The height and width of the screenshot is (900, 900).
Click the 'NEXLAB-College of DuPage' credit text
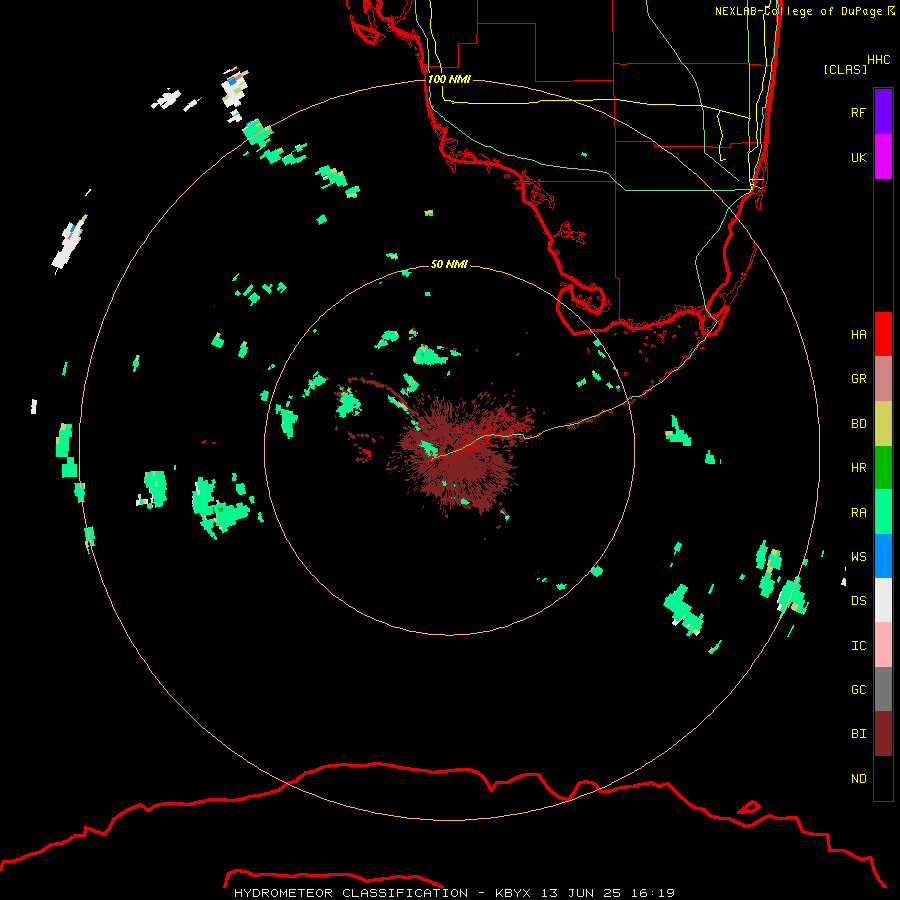[x=798, y=11]
